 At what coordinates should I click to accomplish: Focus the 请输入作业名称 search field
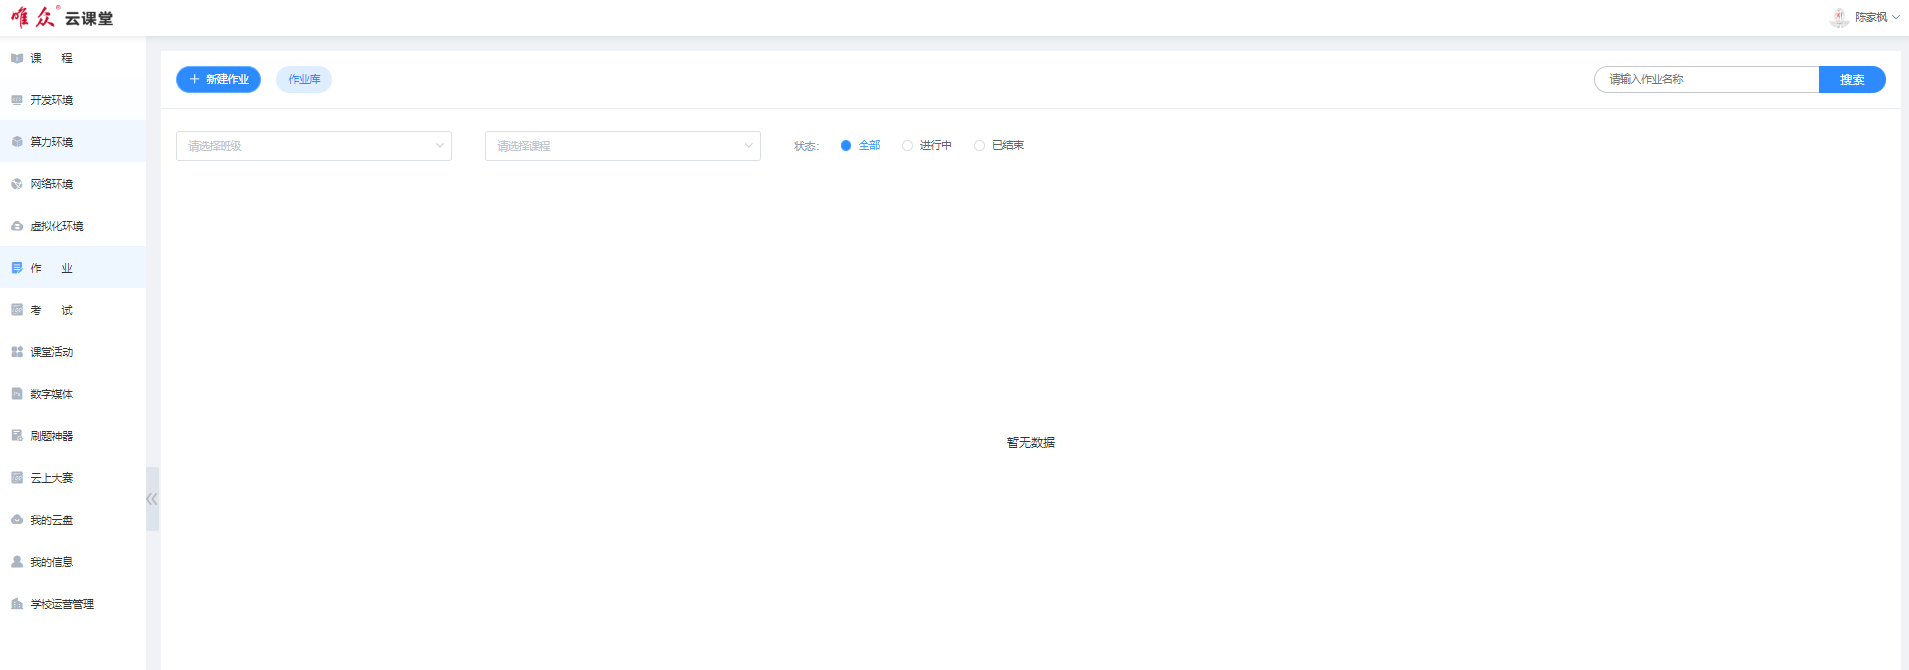point(1706,79)
